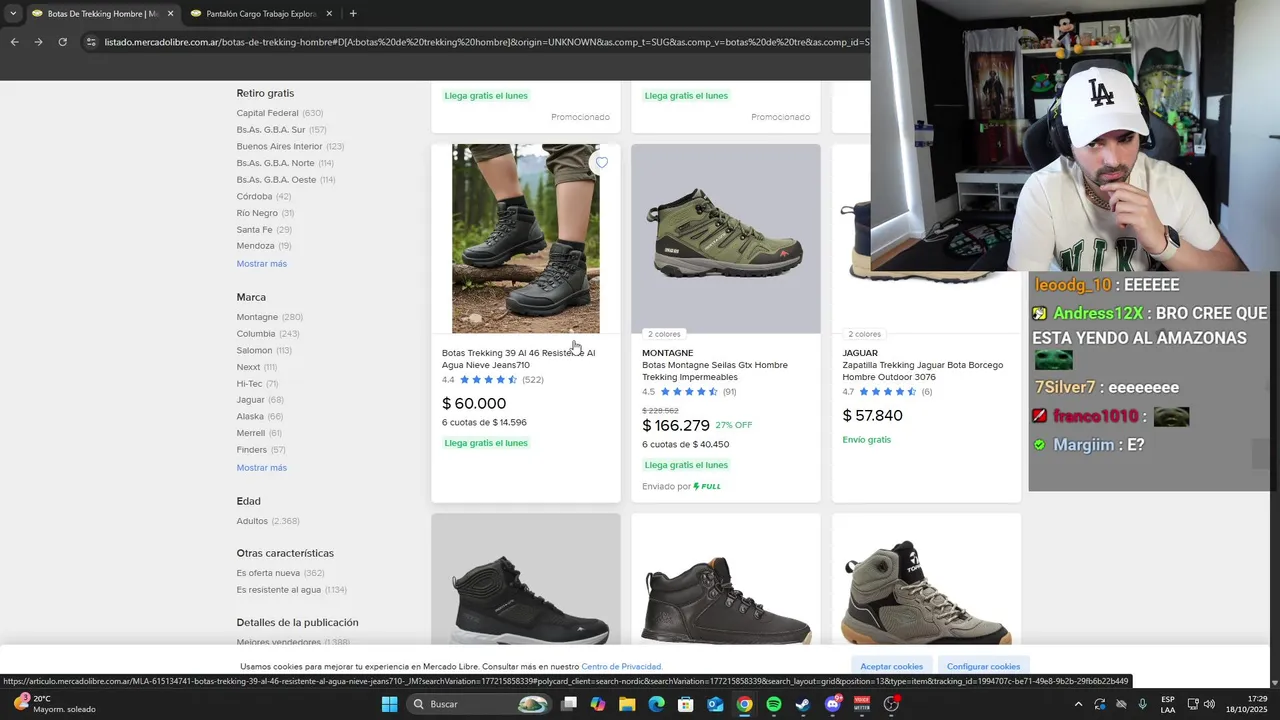Click 2 colores badge on Montagne card
The width and height of the screenshot is (1280, 720).
click(x=664, y=334)
